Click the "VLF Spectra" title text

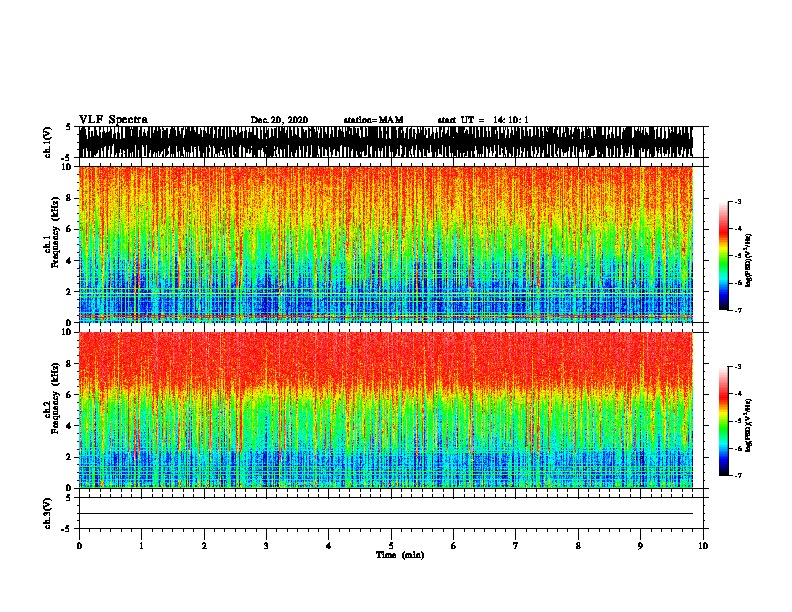113,120
